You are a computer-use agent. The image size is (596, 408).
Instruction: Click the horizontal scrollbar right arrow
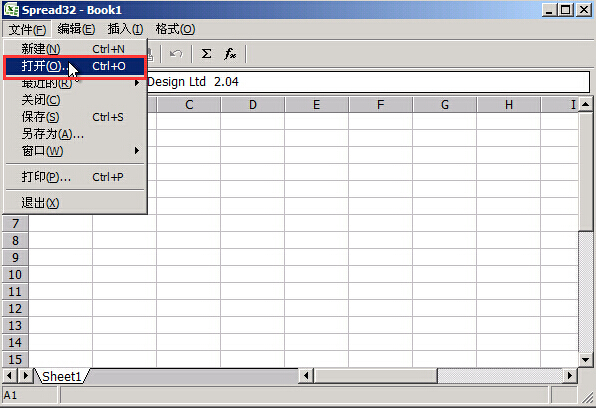point(569,376)
